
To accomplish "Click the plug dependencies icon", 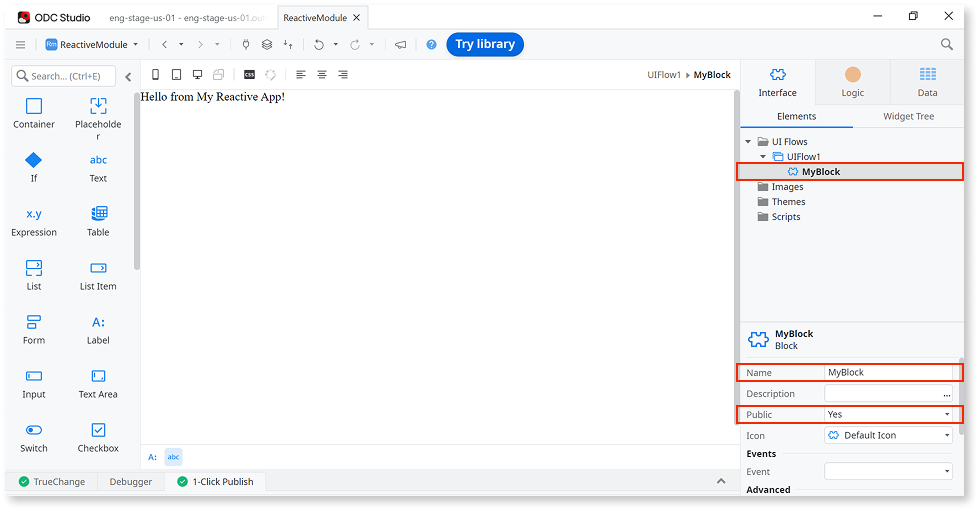I will 246,44.
